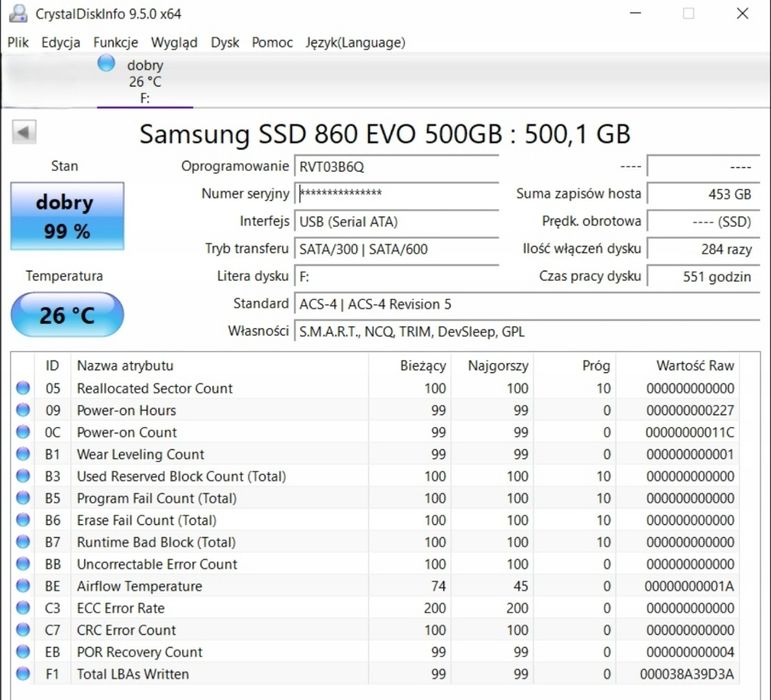Click the Wartość Raw column header
Image resolution: width=771 pixels, height=700 pixels.
(x=678, y=366)
